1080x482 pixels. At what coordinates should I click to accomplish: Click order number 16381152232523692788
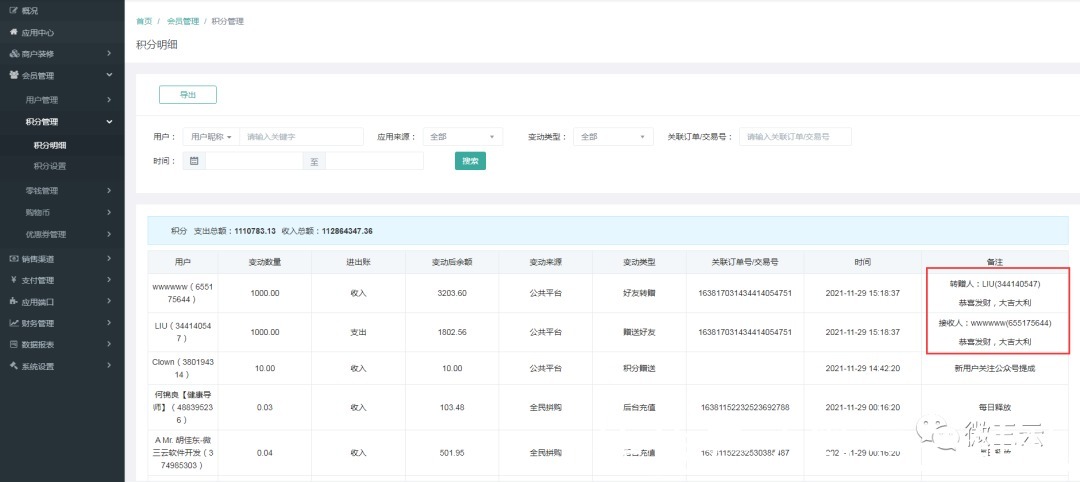point(745,408)
